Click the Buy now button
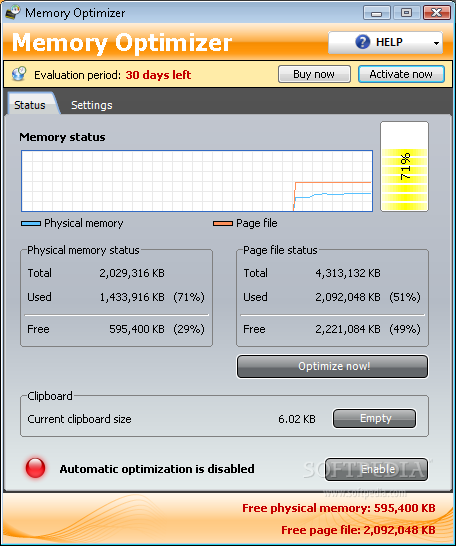Image resolution: width=456 pixels, height=546 pixels. [x=314, y=74]
